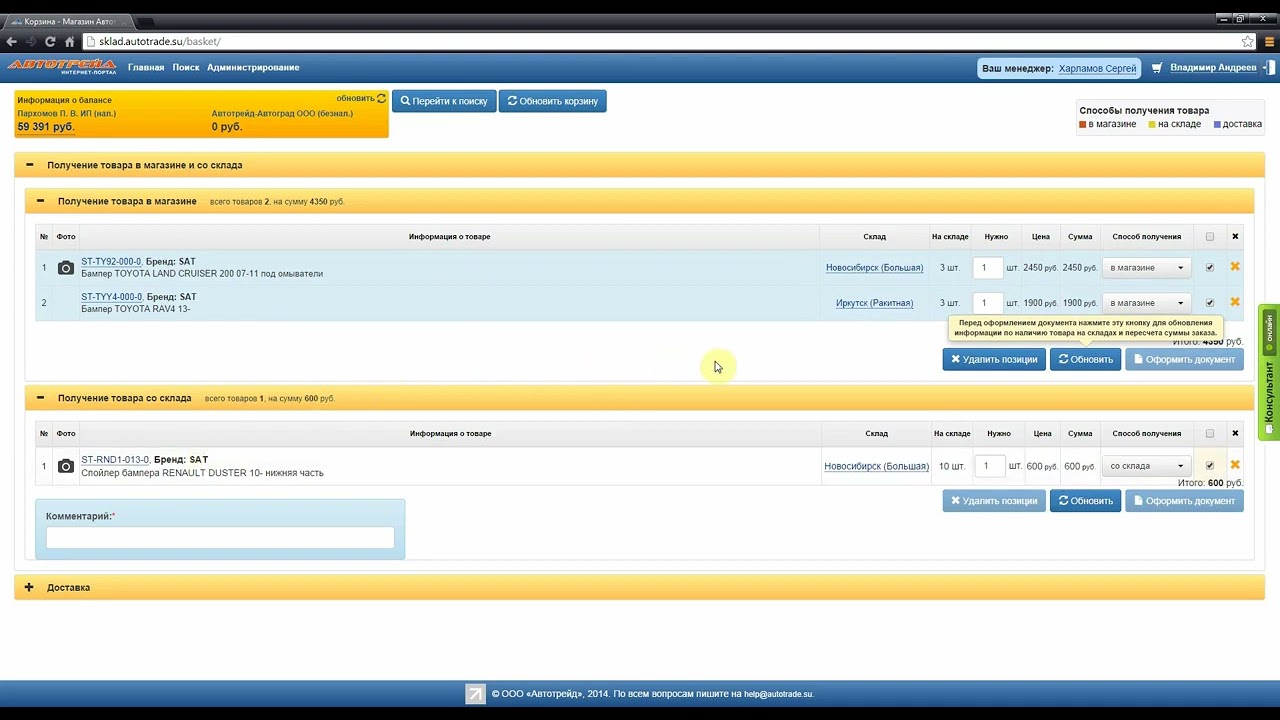This screenshot has height=720, width=1280.
Task: Open Новосибирск (Большая) link for ST-TY92-000-0
Action: (874, 268)
